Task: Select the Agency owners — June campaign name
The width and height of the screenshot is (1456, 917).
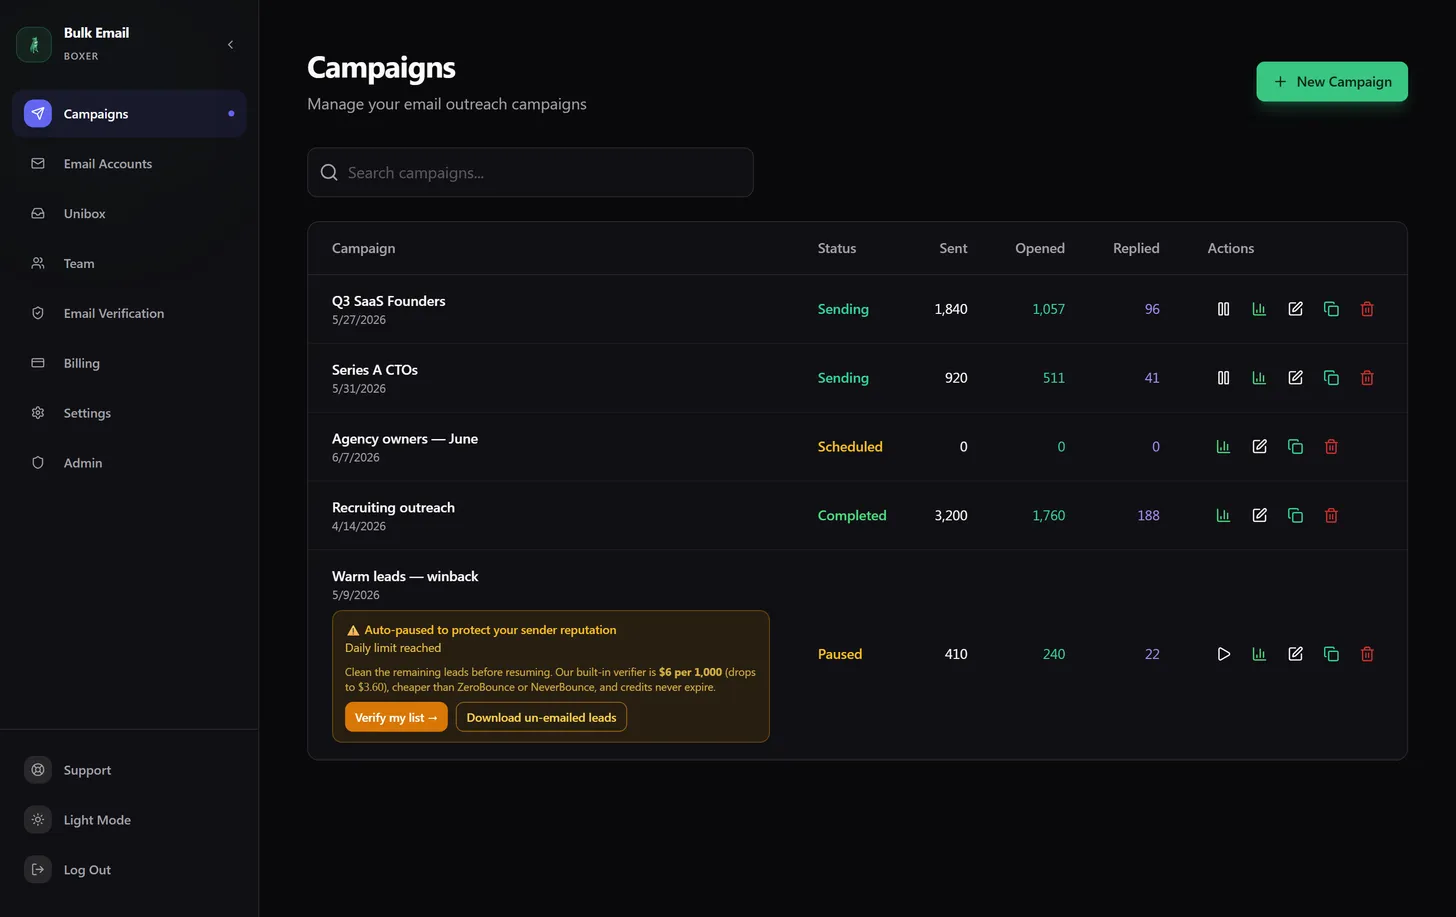Action: [x=405, y=439]
